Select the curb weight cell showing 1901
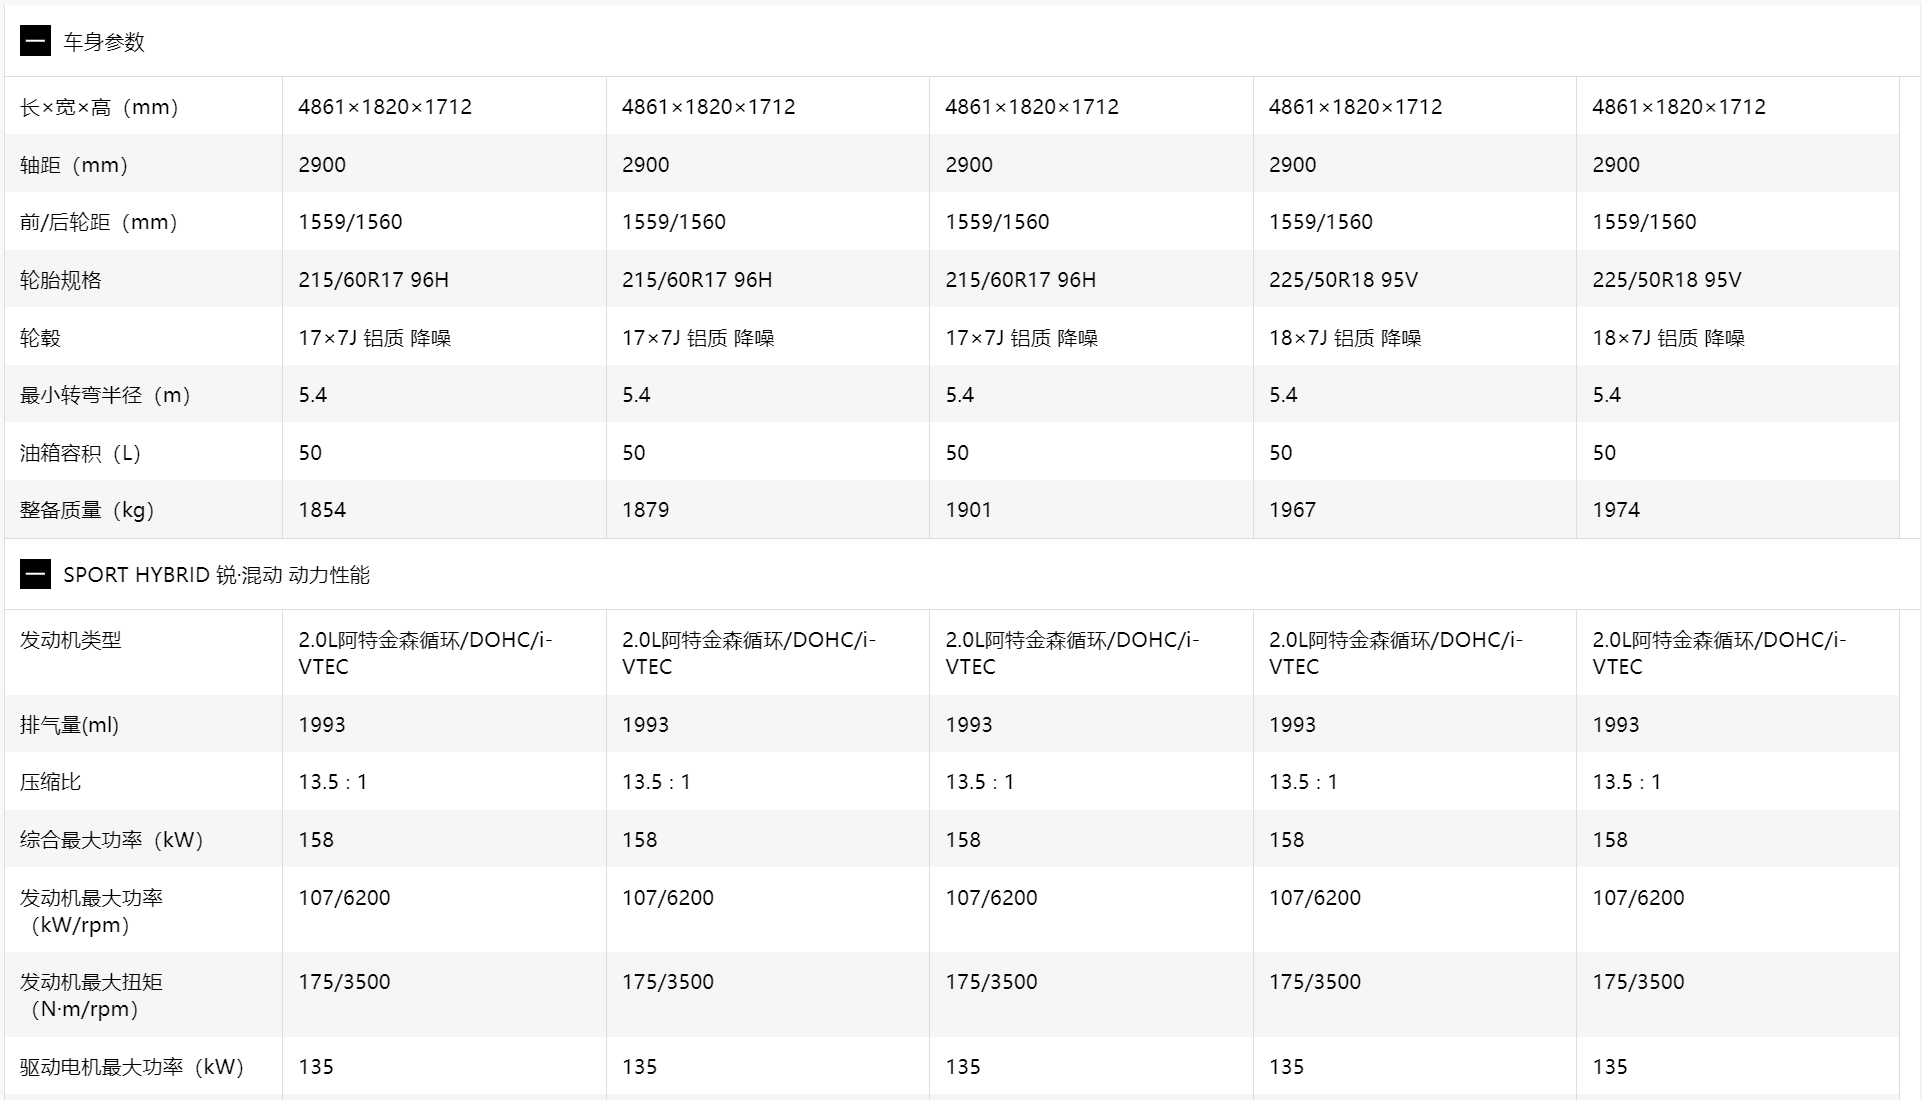The height and width of the screenshot is (1100, 1922). tap(968, 510)
